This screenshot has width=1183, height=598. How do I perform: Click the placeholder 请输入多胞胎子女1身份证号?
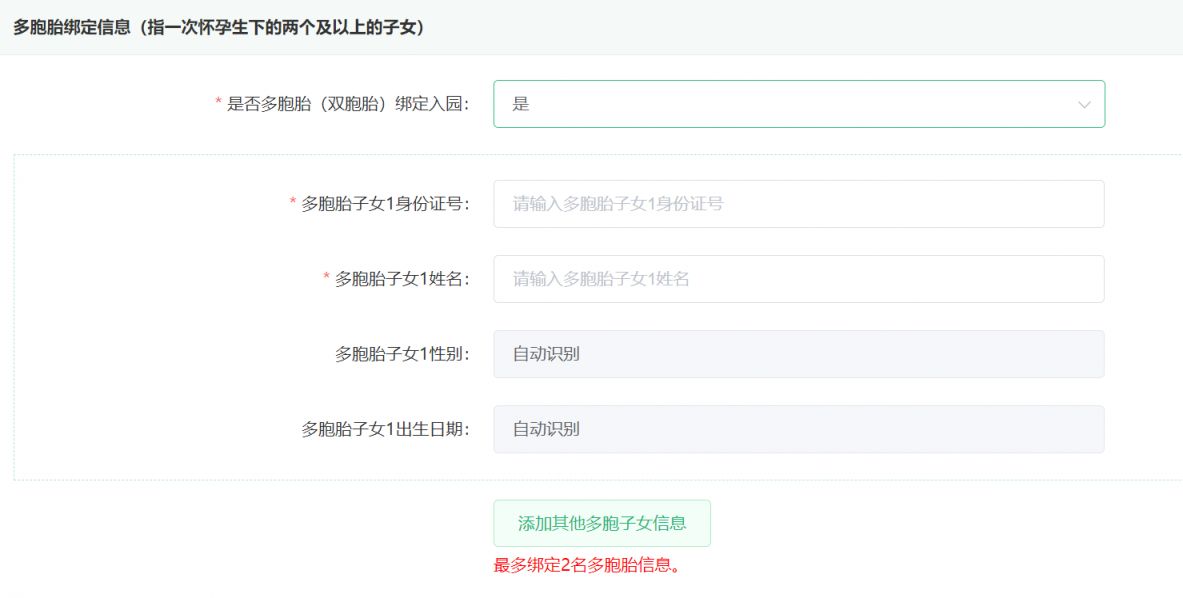(618, 204)
